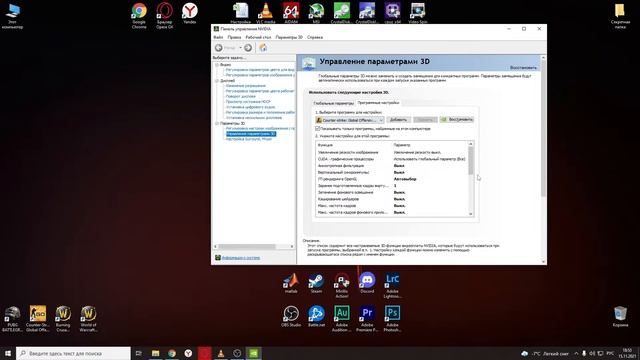Select Установка цифрового аудио tree item
The height and width of the screenshot is (360, 640).
250,107
